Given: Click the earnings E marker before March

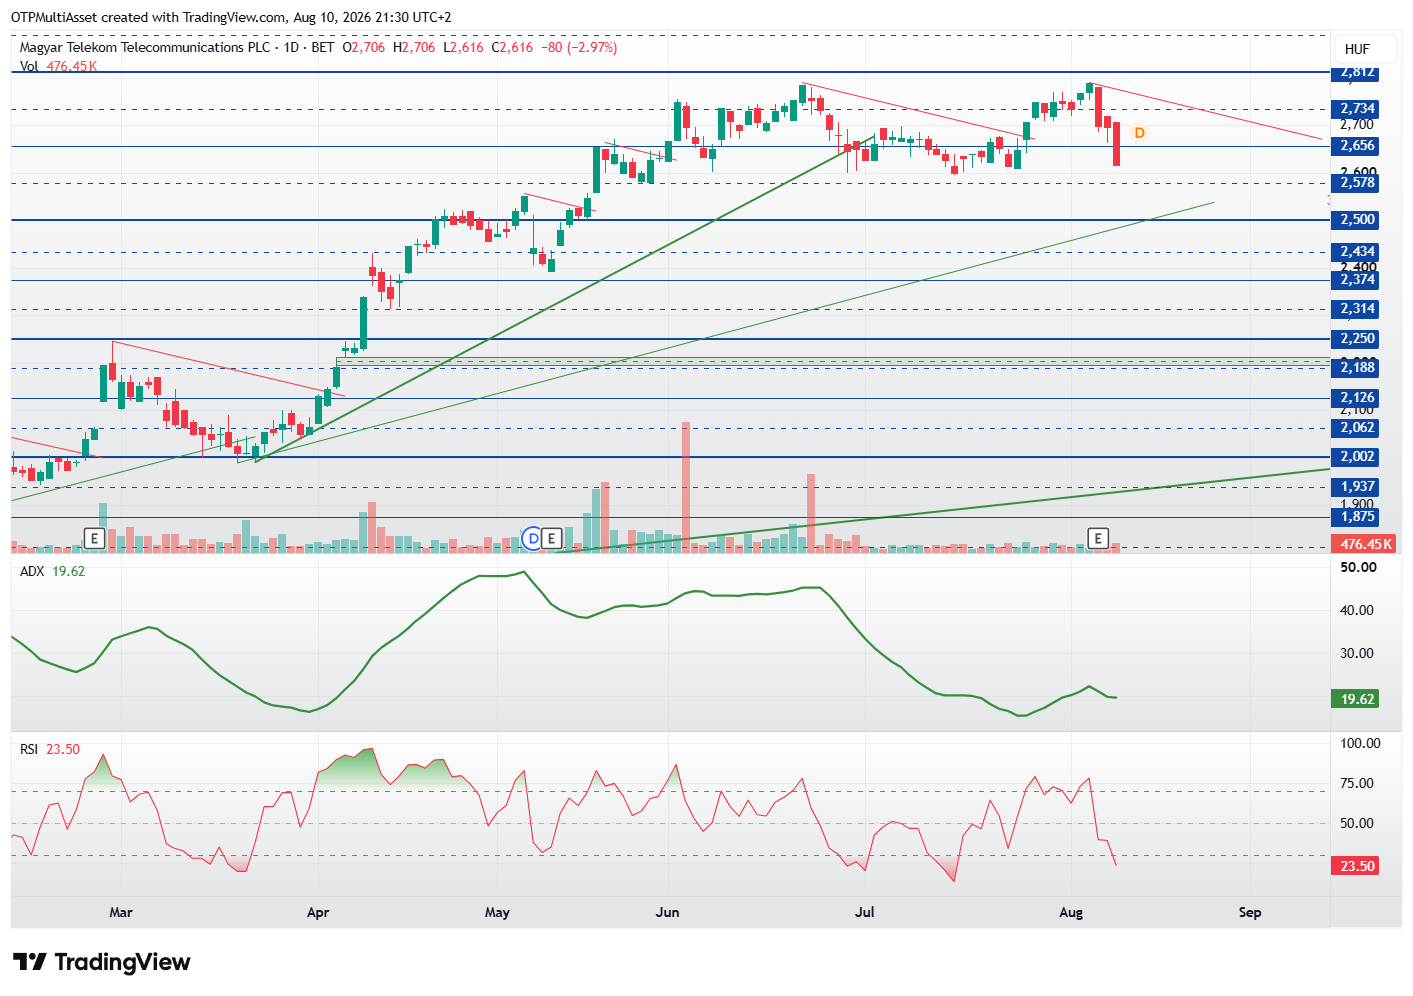Looking at the screenshot, I should tap(94, 539).
